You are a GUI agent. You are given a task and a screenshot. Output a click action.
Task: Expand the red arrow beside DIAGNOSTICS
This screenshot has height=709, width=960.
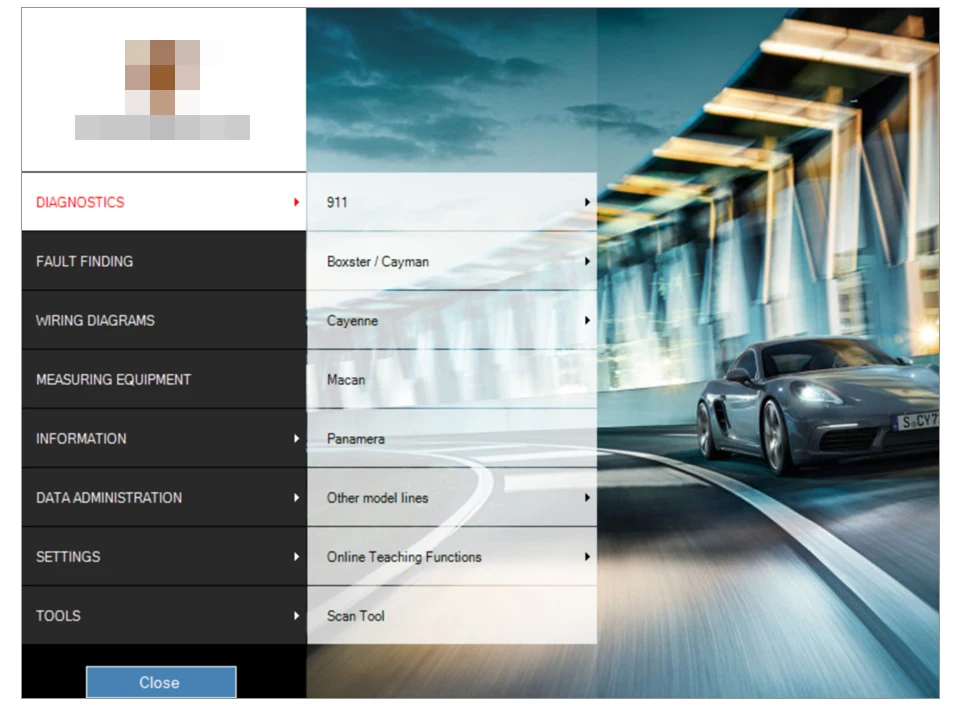point(296,202)
